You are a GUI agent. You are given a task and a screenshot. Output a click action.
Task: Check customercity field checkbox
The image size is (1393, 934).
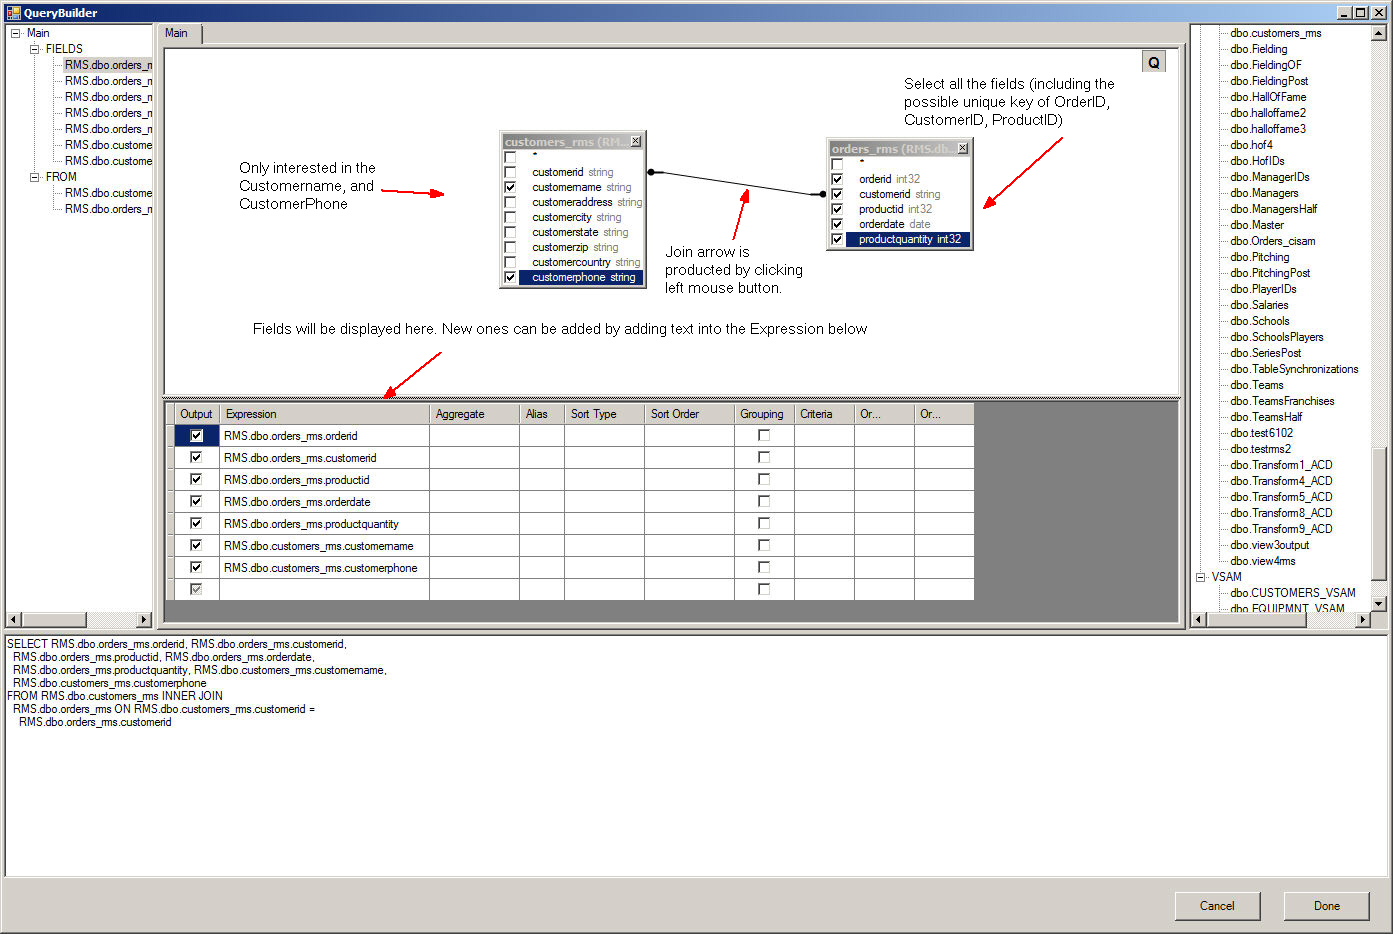pyautogui.click(x=510, y=217)
